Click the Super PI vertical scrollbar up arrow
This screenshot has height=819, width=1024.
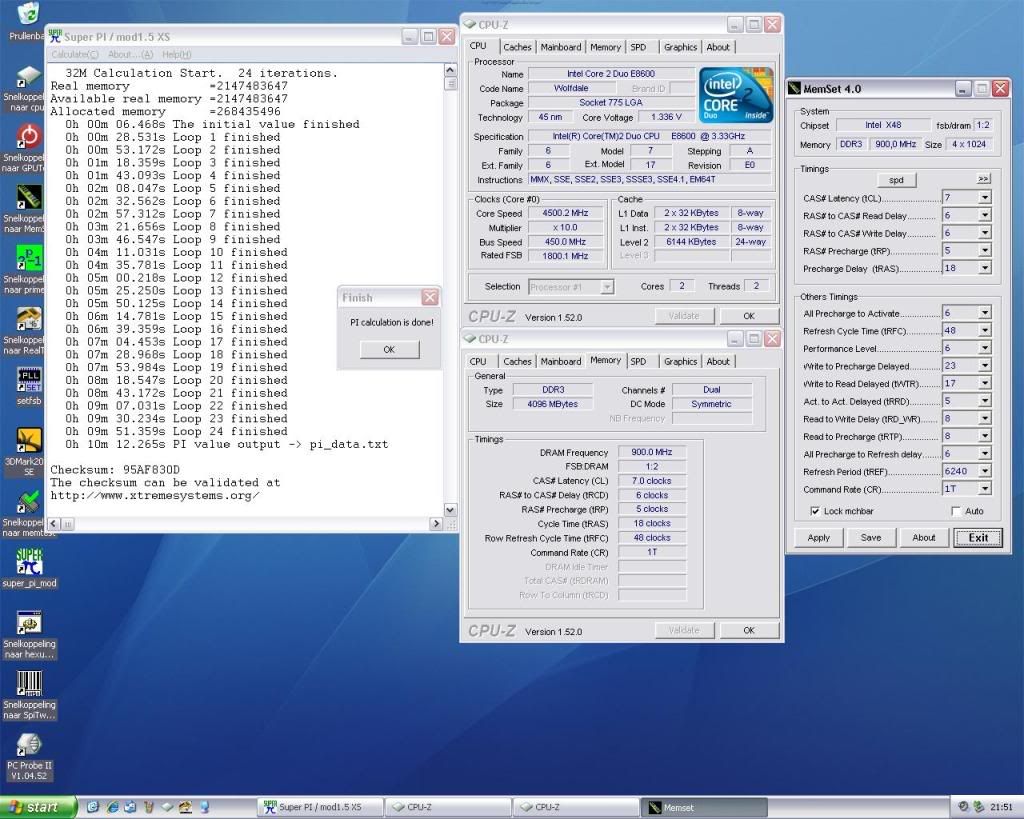(450, 70)
